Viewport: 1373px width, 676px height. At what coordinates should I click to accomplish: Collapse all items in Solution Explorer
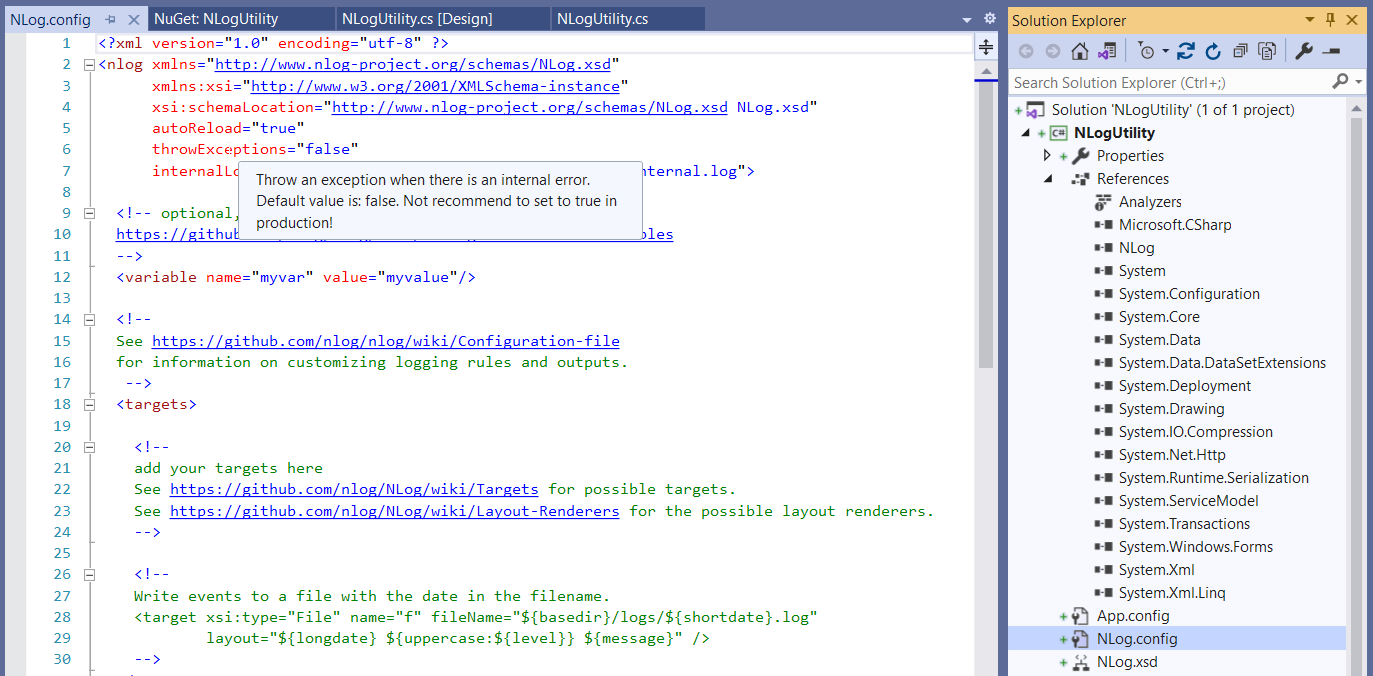click(1240, 51)
